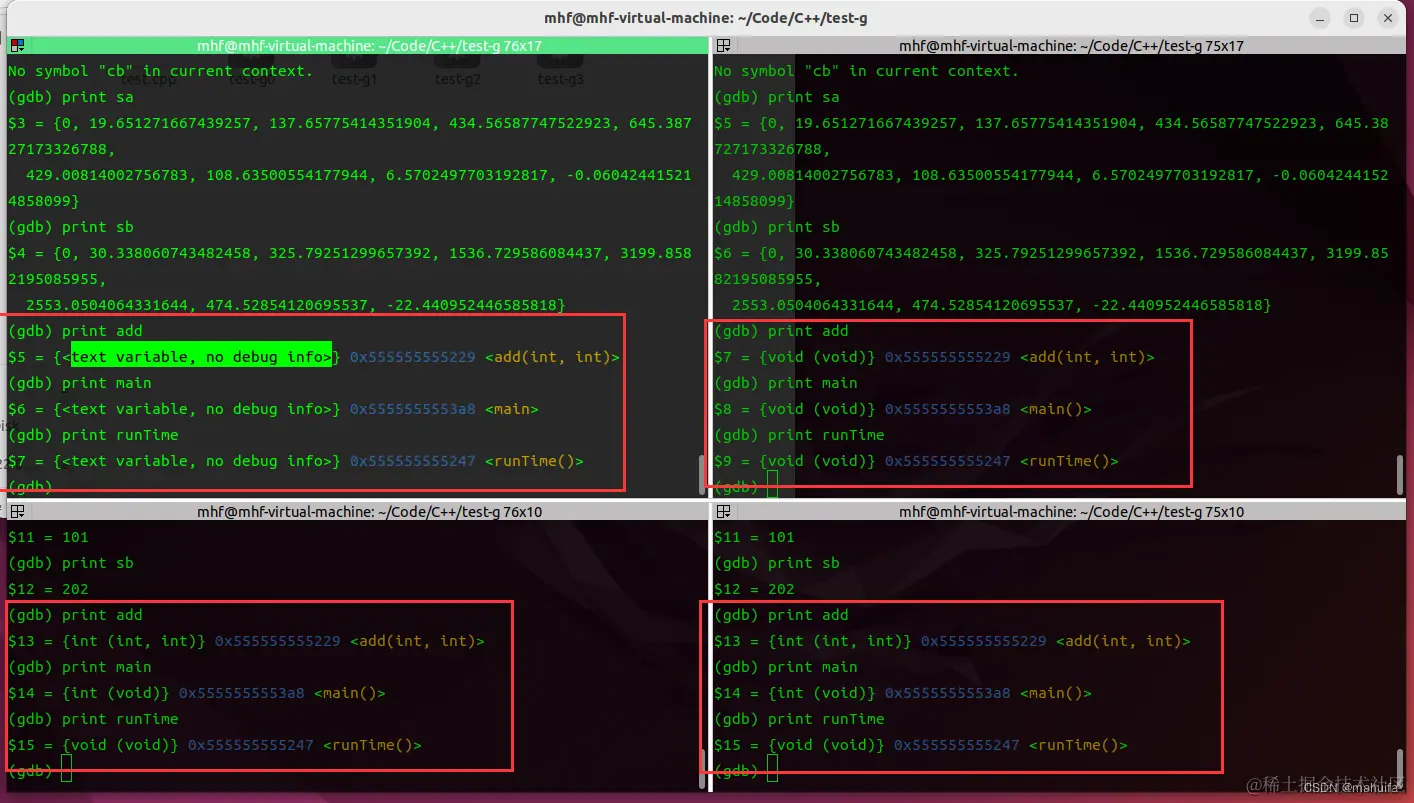Click the gdb prompt cursor in the 76x10 pane
Viewport: 1414px width, 803px height.
(x=67, y=768)
